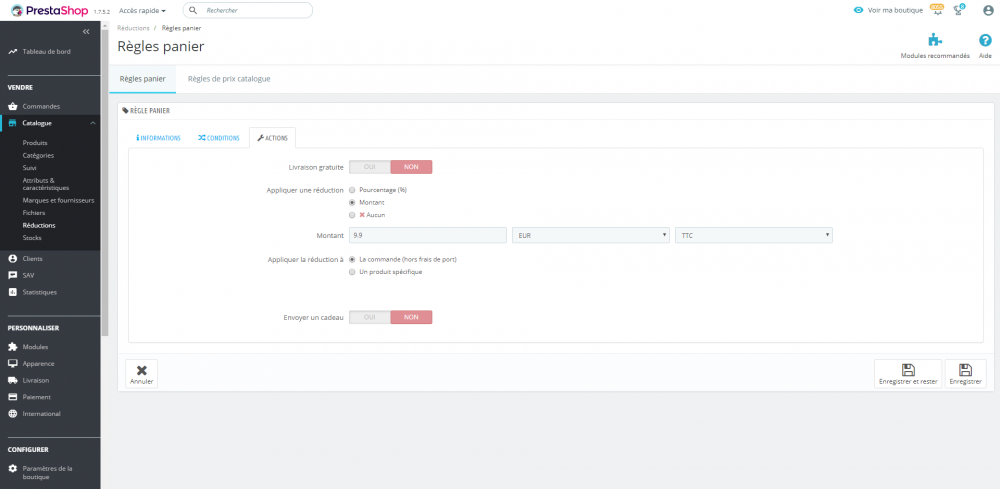The image size is (1000, 489).
Task: Open Réductions in the sidebar
Action: click(x=39, y=225)
